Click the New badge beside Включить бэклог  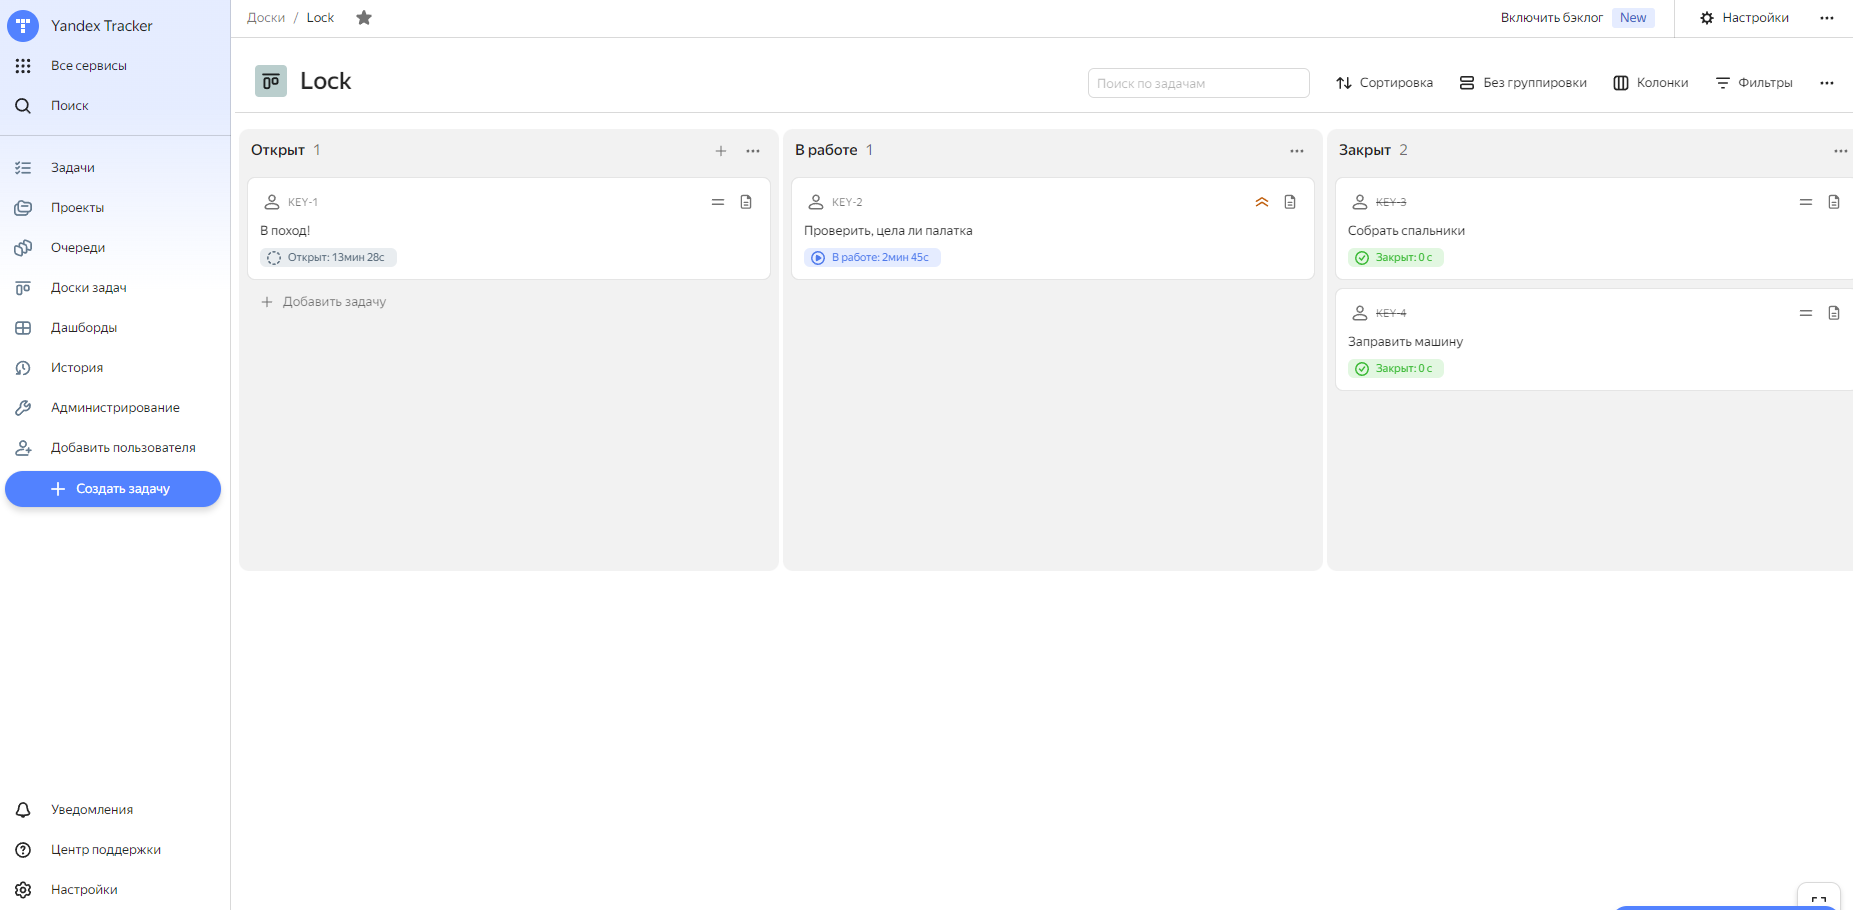[1633, 18]
